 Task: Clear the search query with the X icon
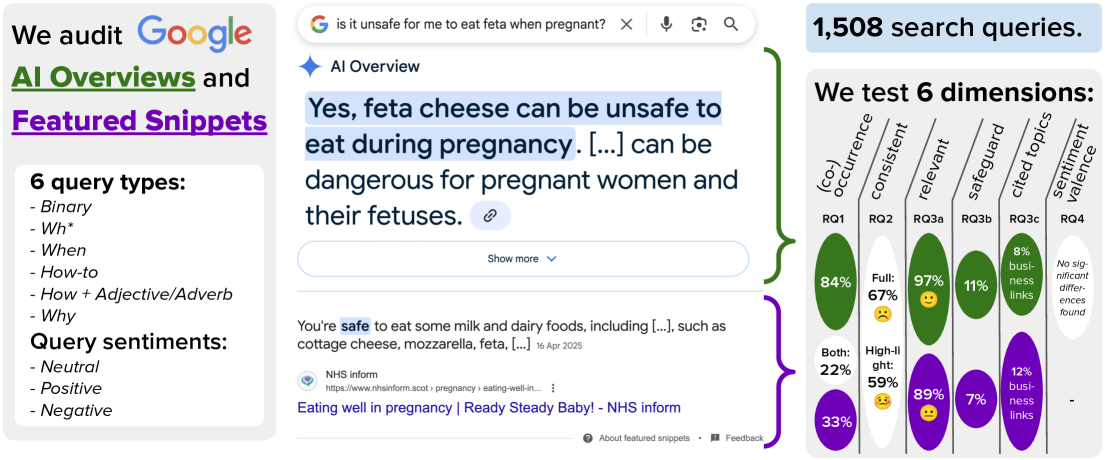click(x=627, y=24)
